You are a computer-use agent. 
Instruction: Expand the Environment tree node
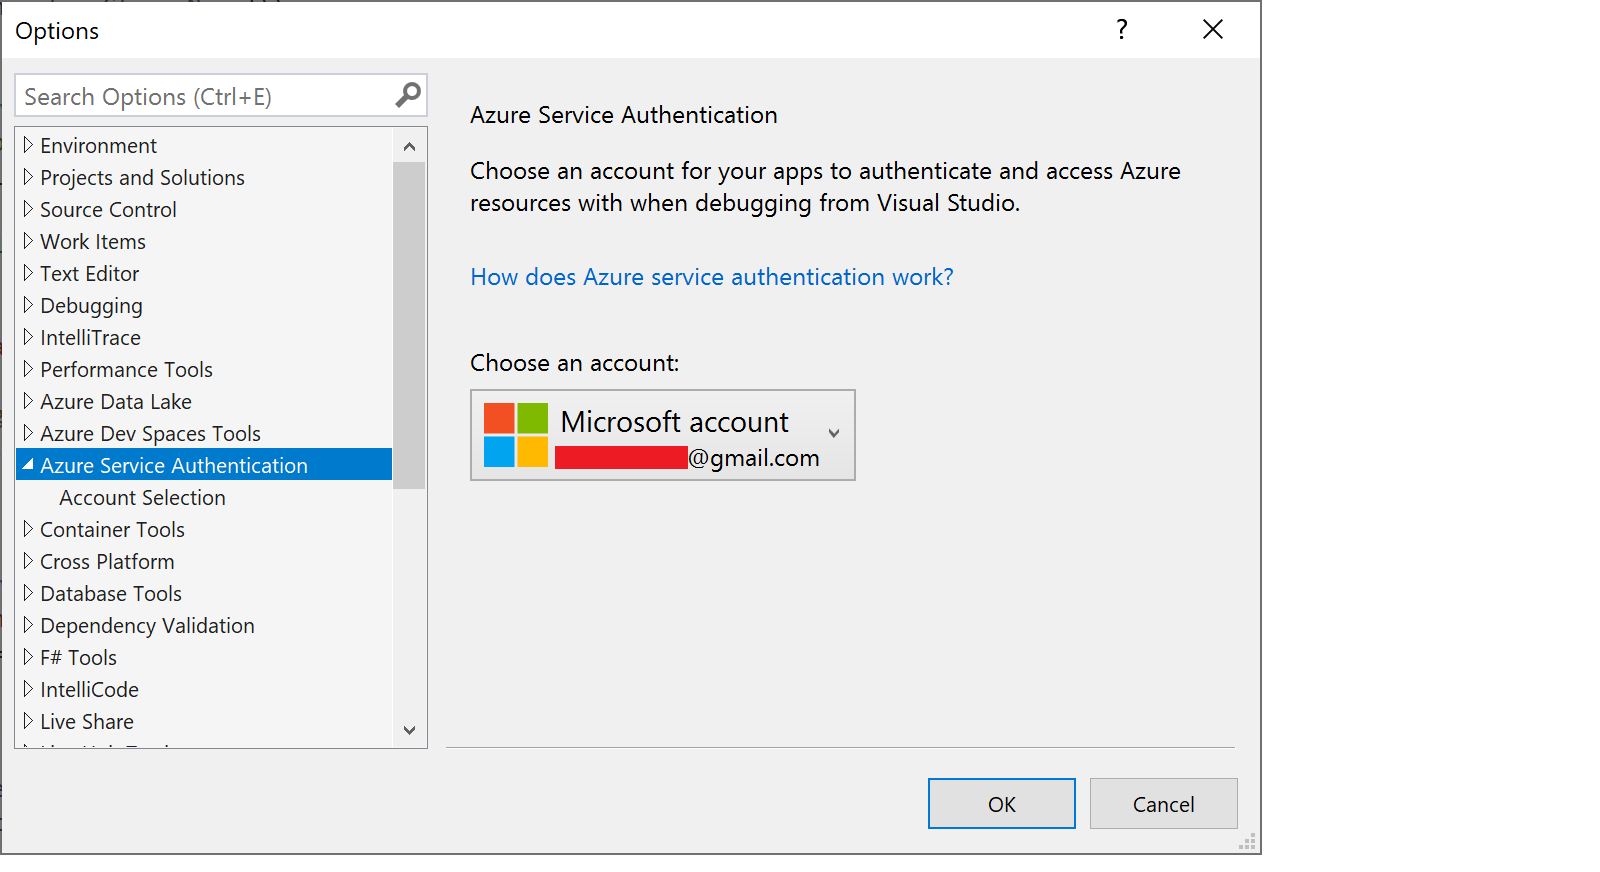(x=28, y=146)
